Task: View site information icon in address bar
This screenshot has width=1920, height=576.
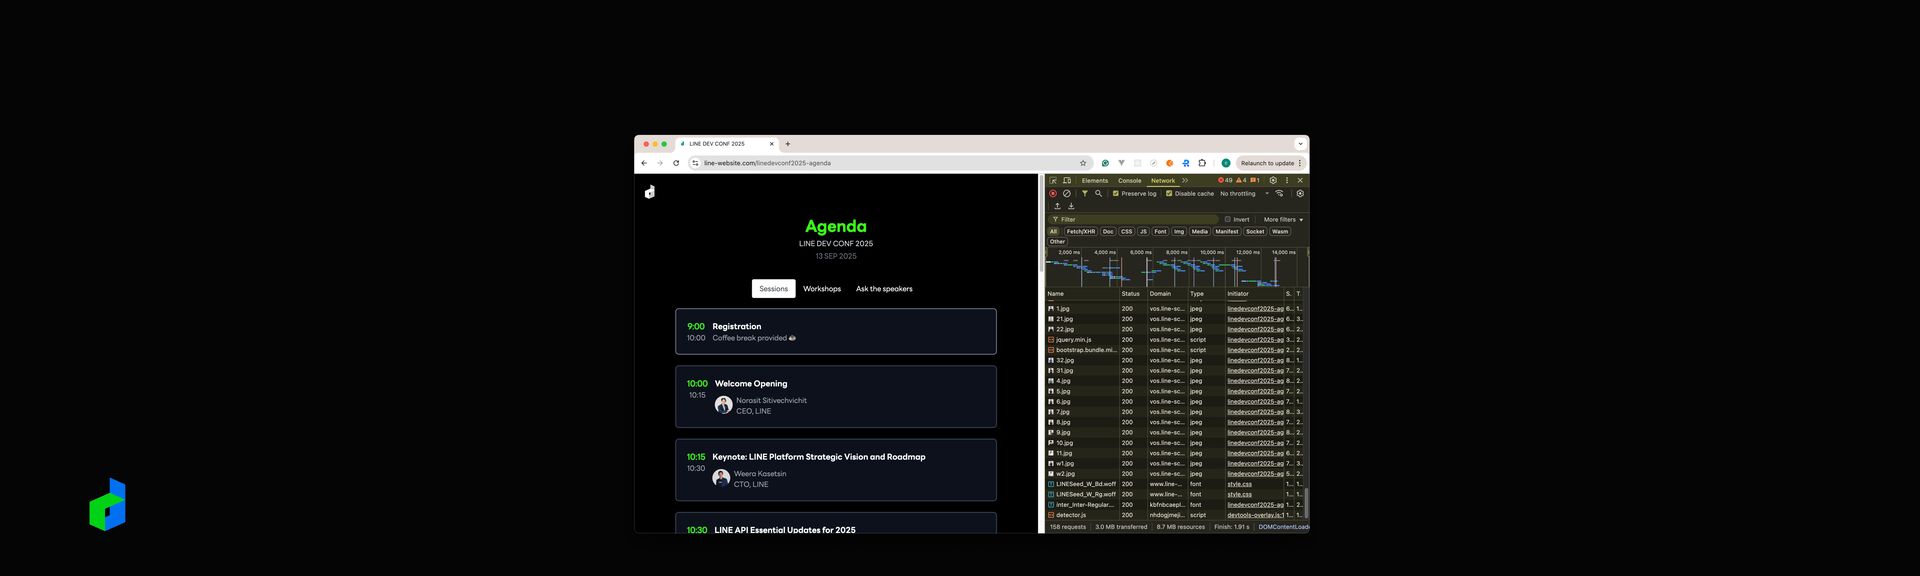Action: click(x=696, y=163)
